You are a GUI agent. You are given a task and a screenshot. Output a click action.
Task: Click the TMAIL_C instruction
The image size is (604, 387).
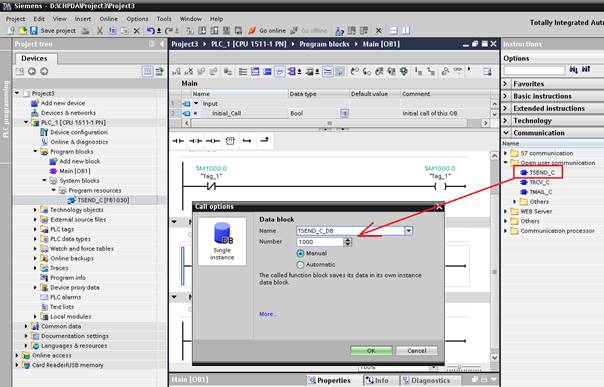(536, 192)
